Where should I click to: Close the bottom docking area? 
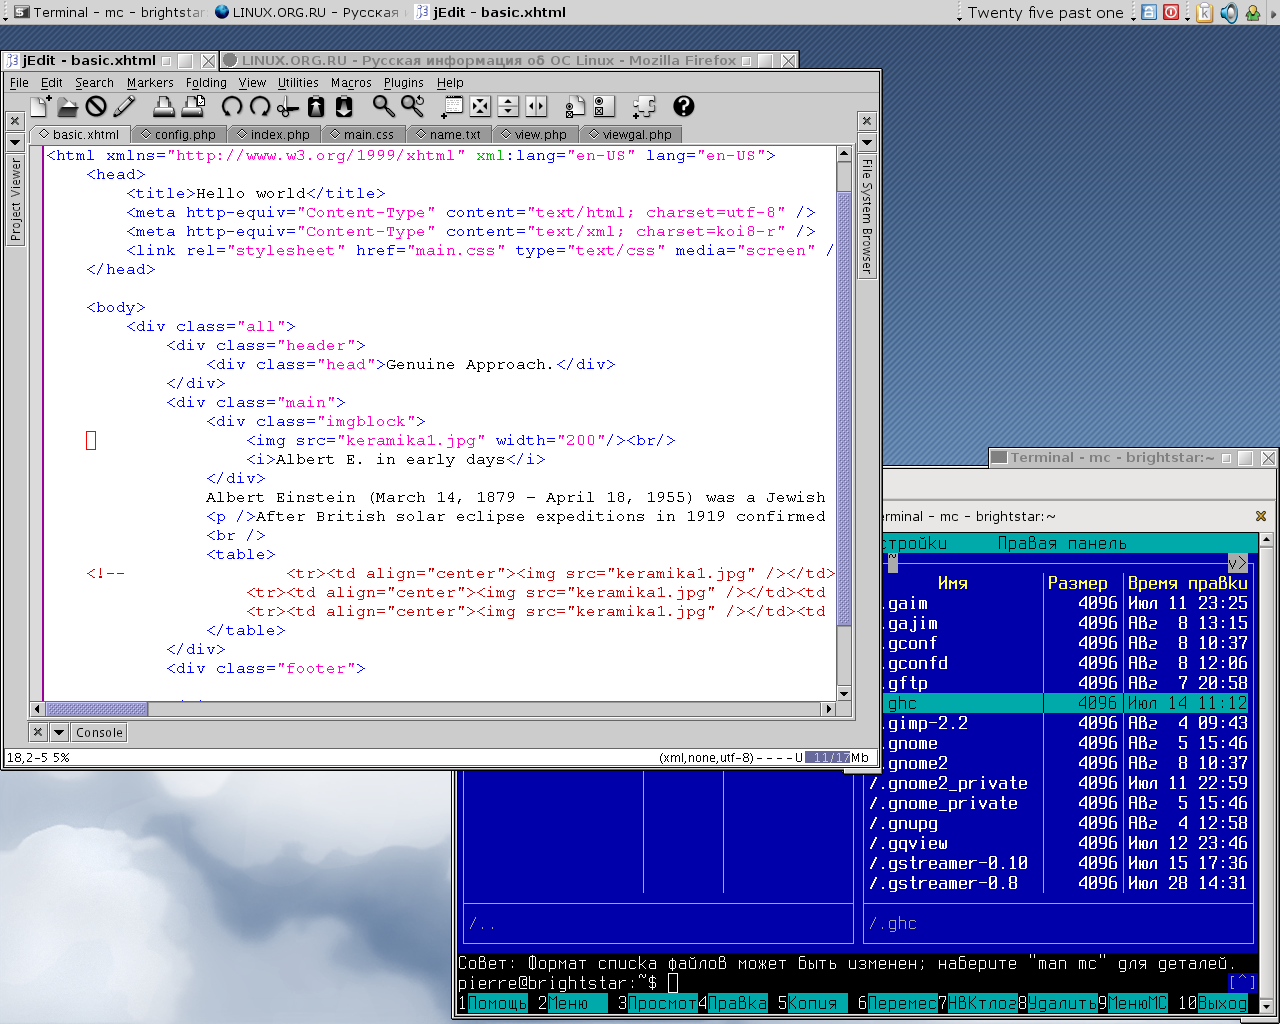tap(38, 732)
